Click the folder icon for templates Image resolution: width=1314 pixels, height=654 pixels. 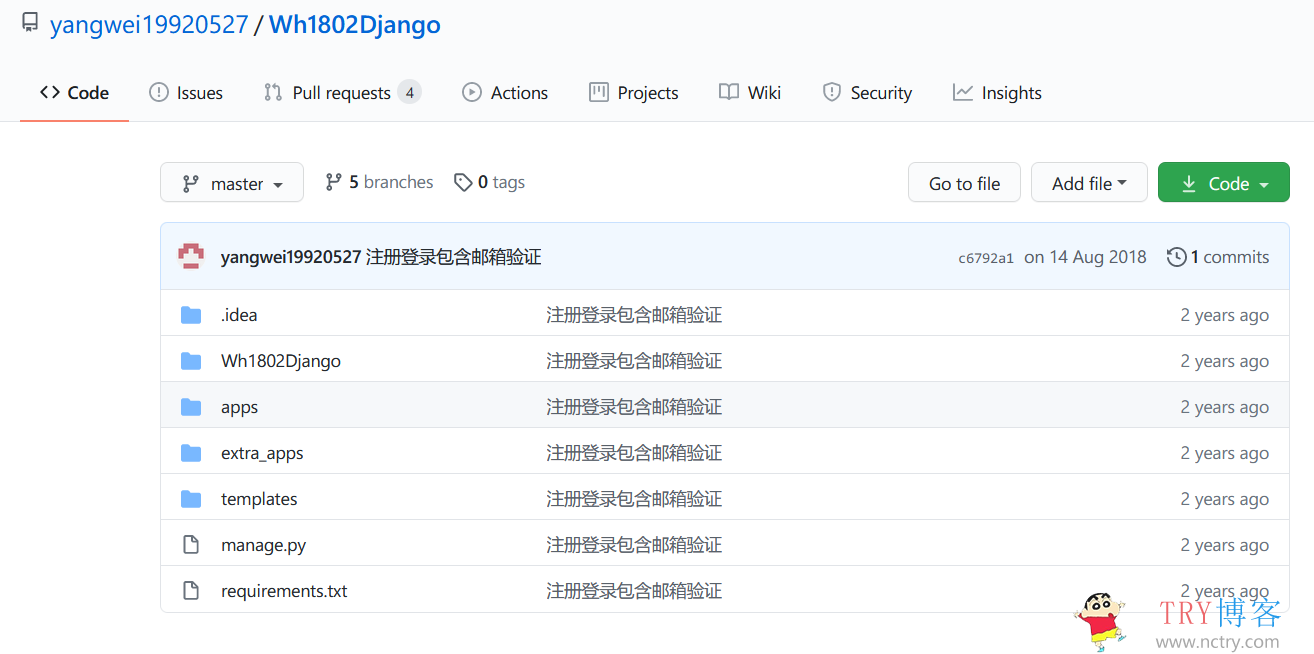click(x=191, y=499)
